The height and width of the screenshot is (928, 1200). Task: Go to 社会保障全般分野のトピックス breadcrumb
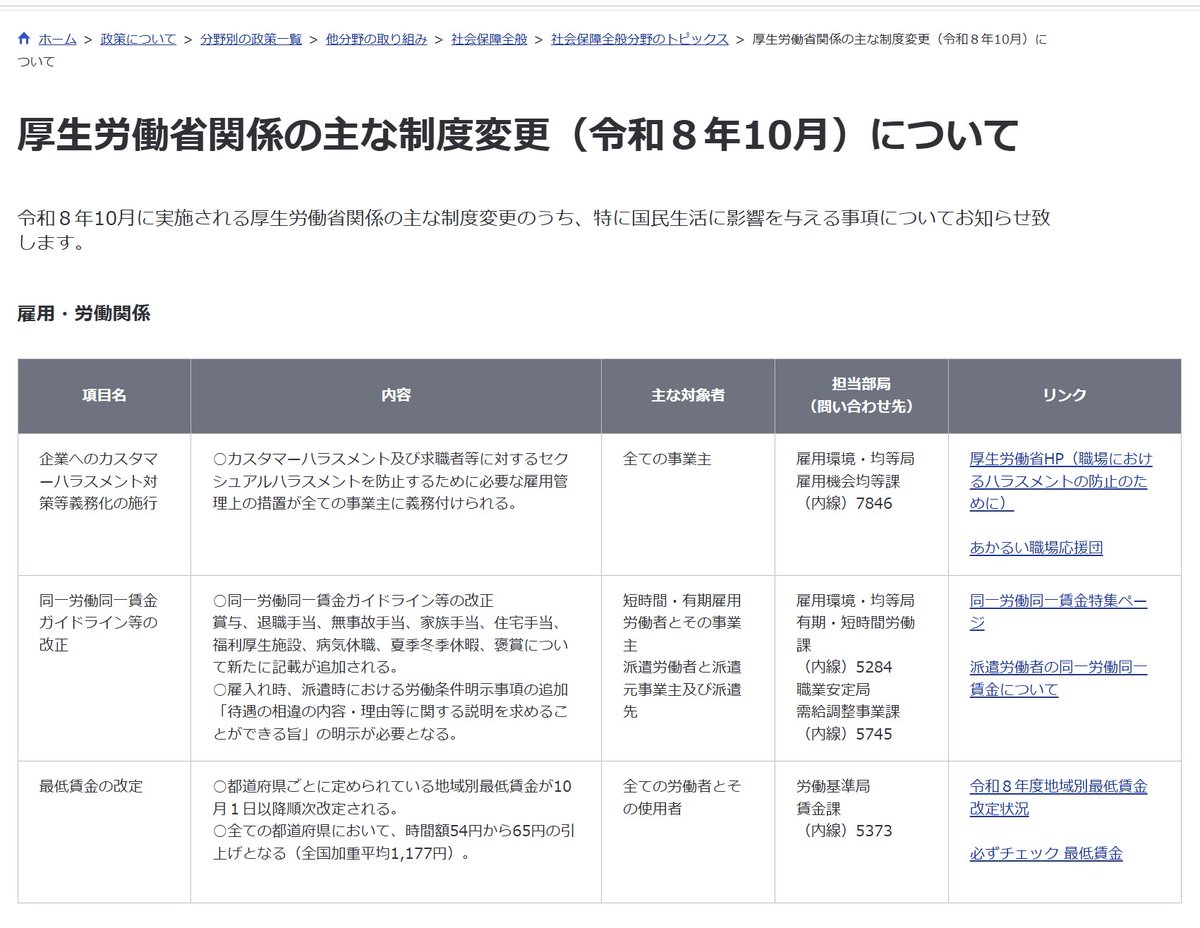(640, 39)
